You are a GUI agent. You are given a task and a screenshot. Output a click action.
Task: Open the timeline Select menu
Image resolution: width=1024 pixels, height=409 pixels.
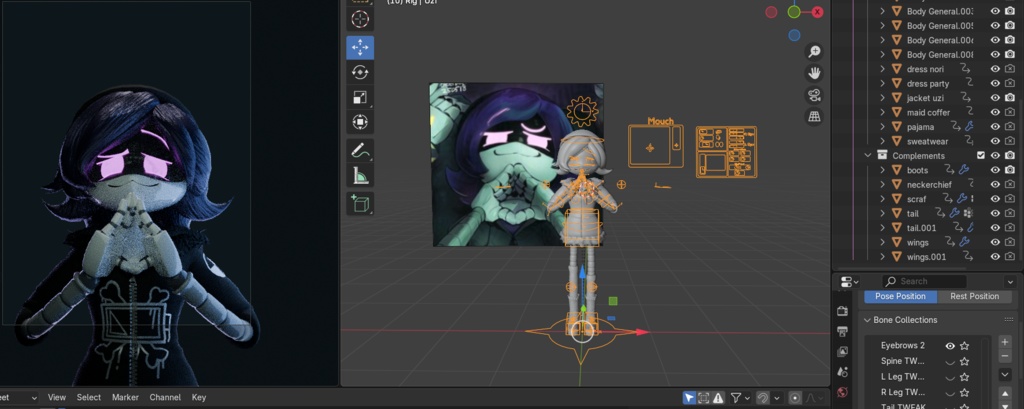89,397
